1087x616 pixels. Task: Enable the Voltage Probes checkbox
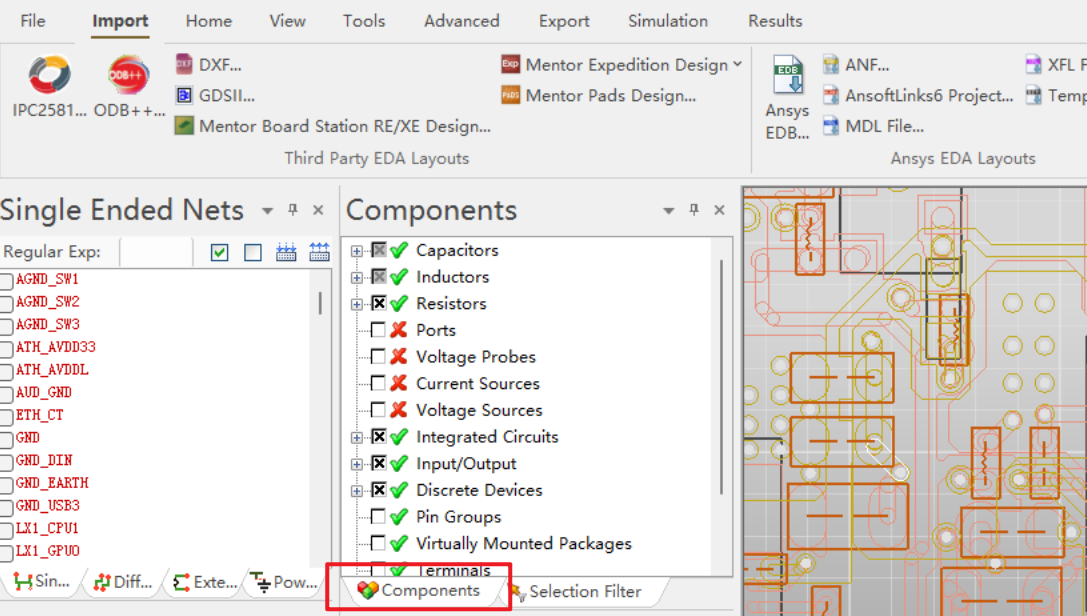pos(379,356)
